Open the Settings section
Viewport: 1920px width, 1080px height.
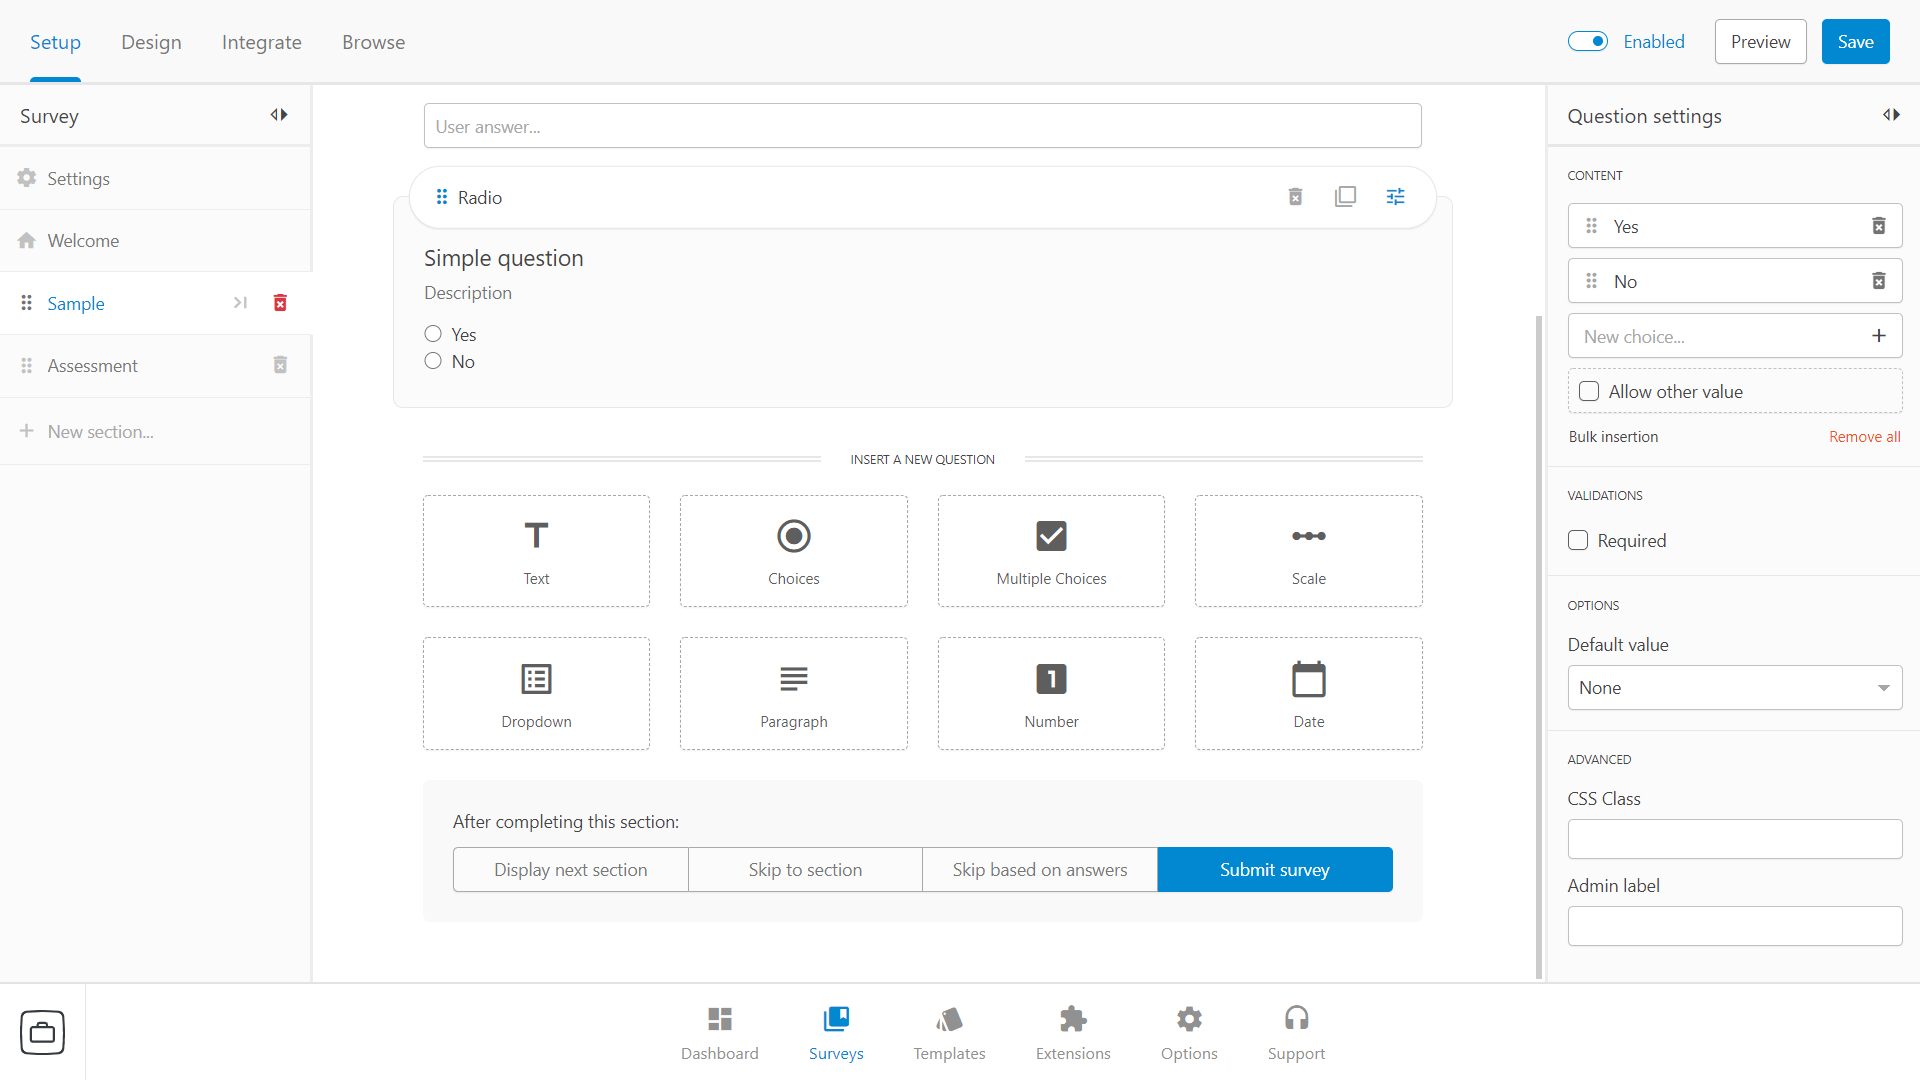[156, 178]
